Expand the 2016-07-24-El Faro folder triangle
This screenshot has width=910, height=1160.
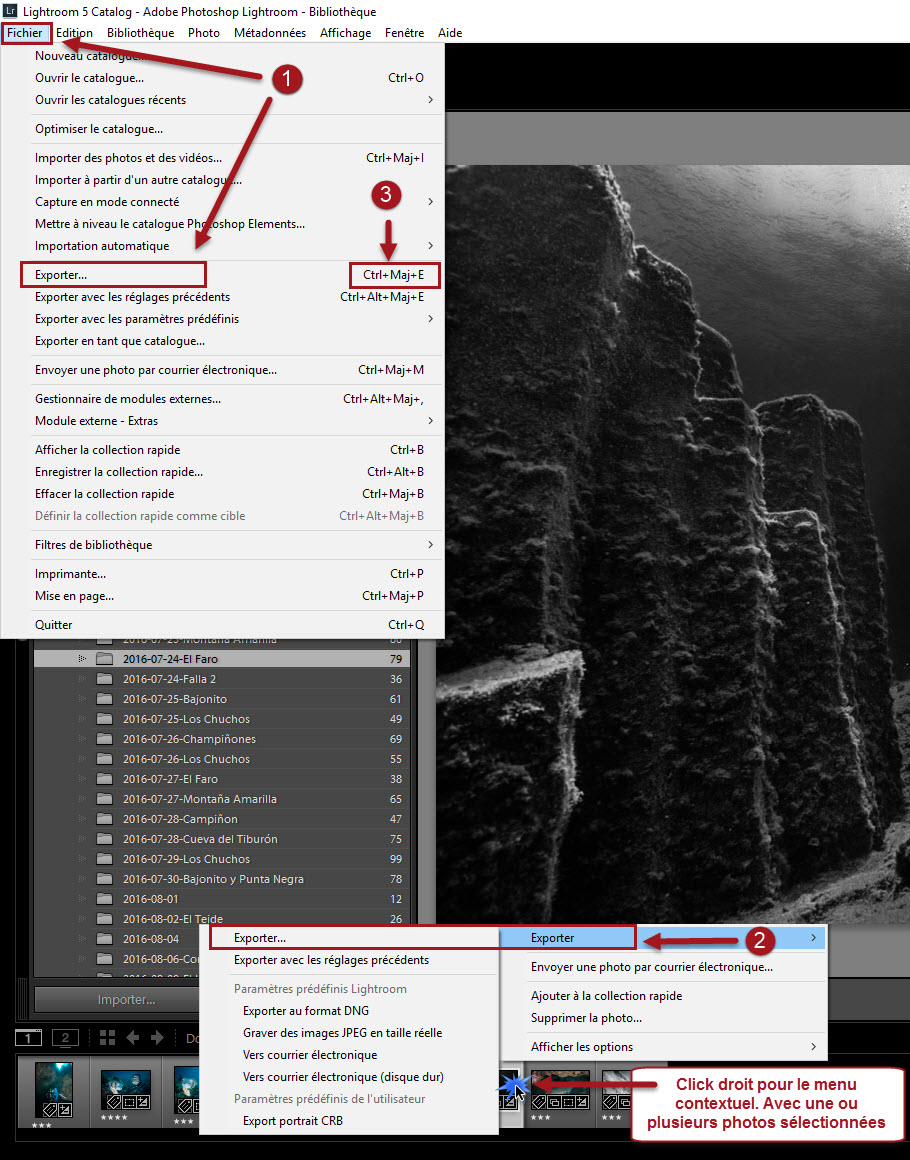(x=82, y=658)
